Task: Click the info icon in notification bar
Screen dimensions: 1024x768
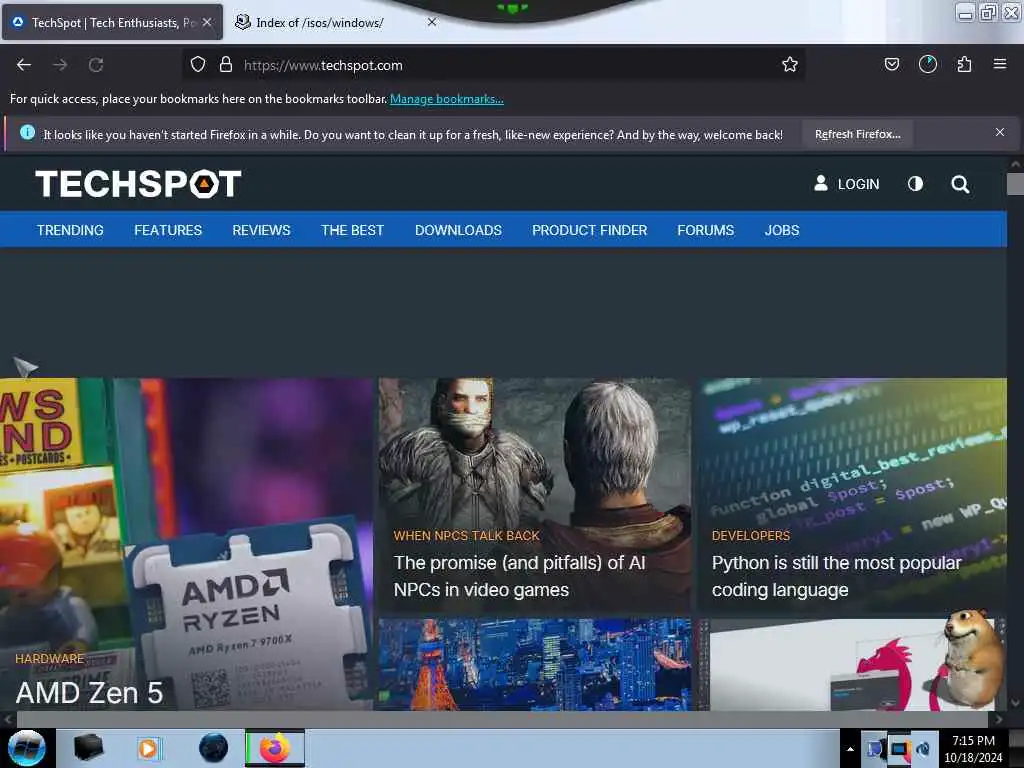Action: coord(27,133)
